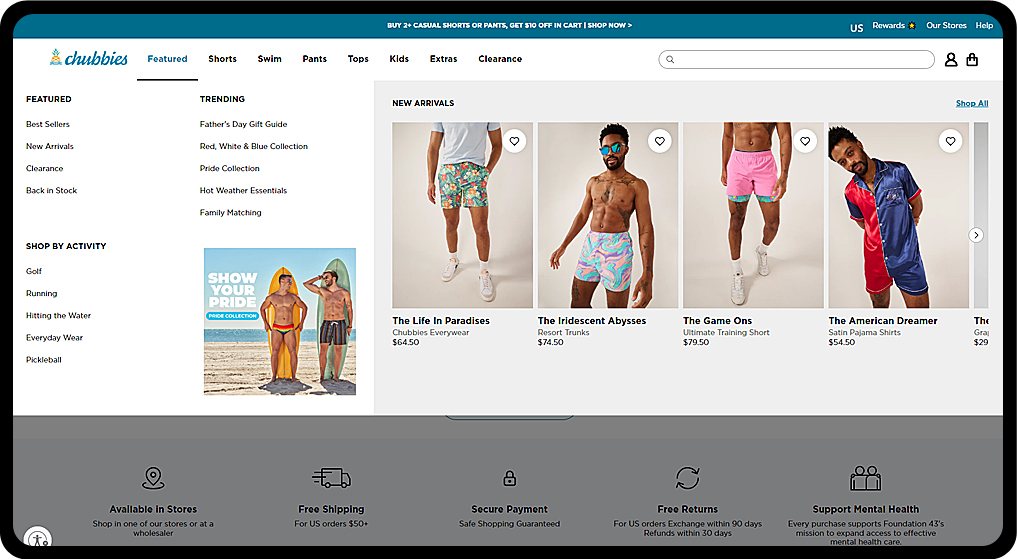
Task: Click the search magnifier icon
Action: [x=670, y=60]
